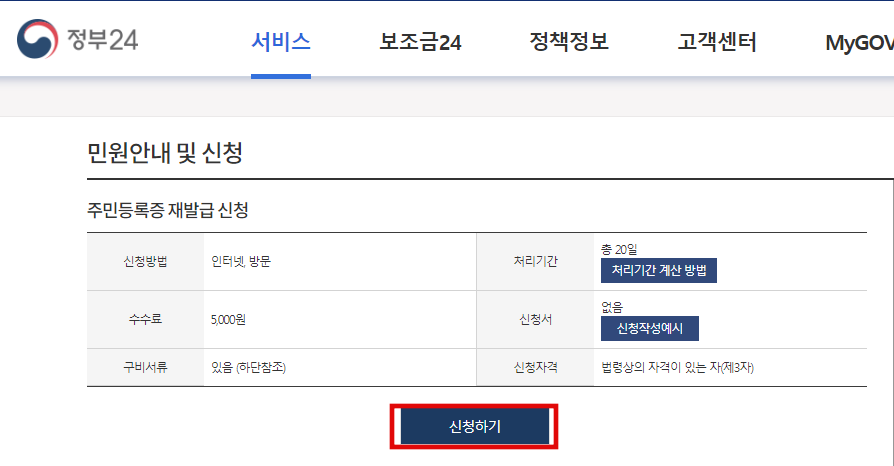Click the 처리기간 label cell
This screenshot has width=894, height=466.
tap(535, 262)
